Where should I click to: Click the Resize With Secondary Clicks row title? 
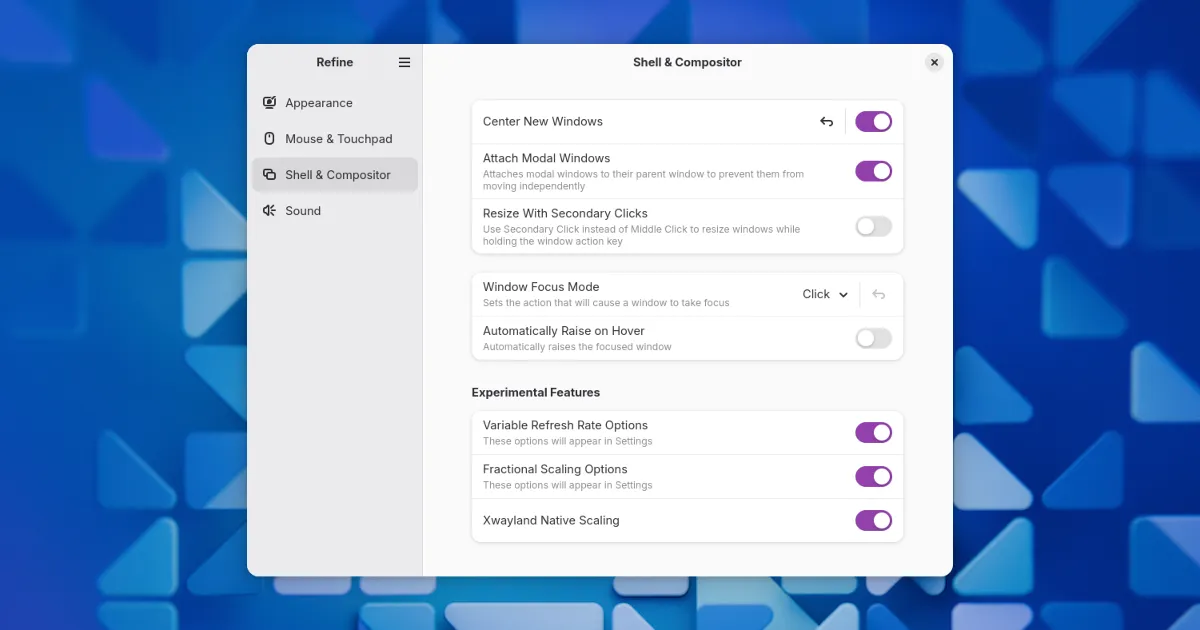click(565, 213)
